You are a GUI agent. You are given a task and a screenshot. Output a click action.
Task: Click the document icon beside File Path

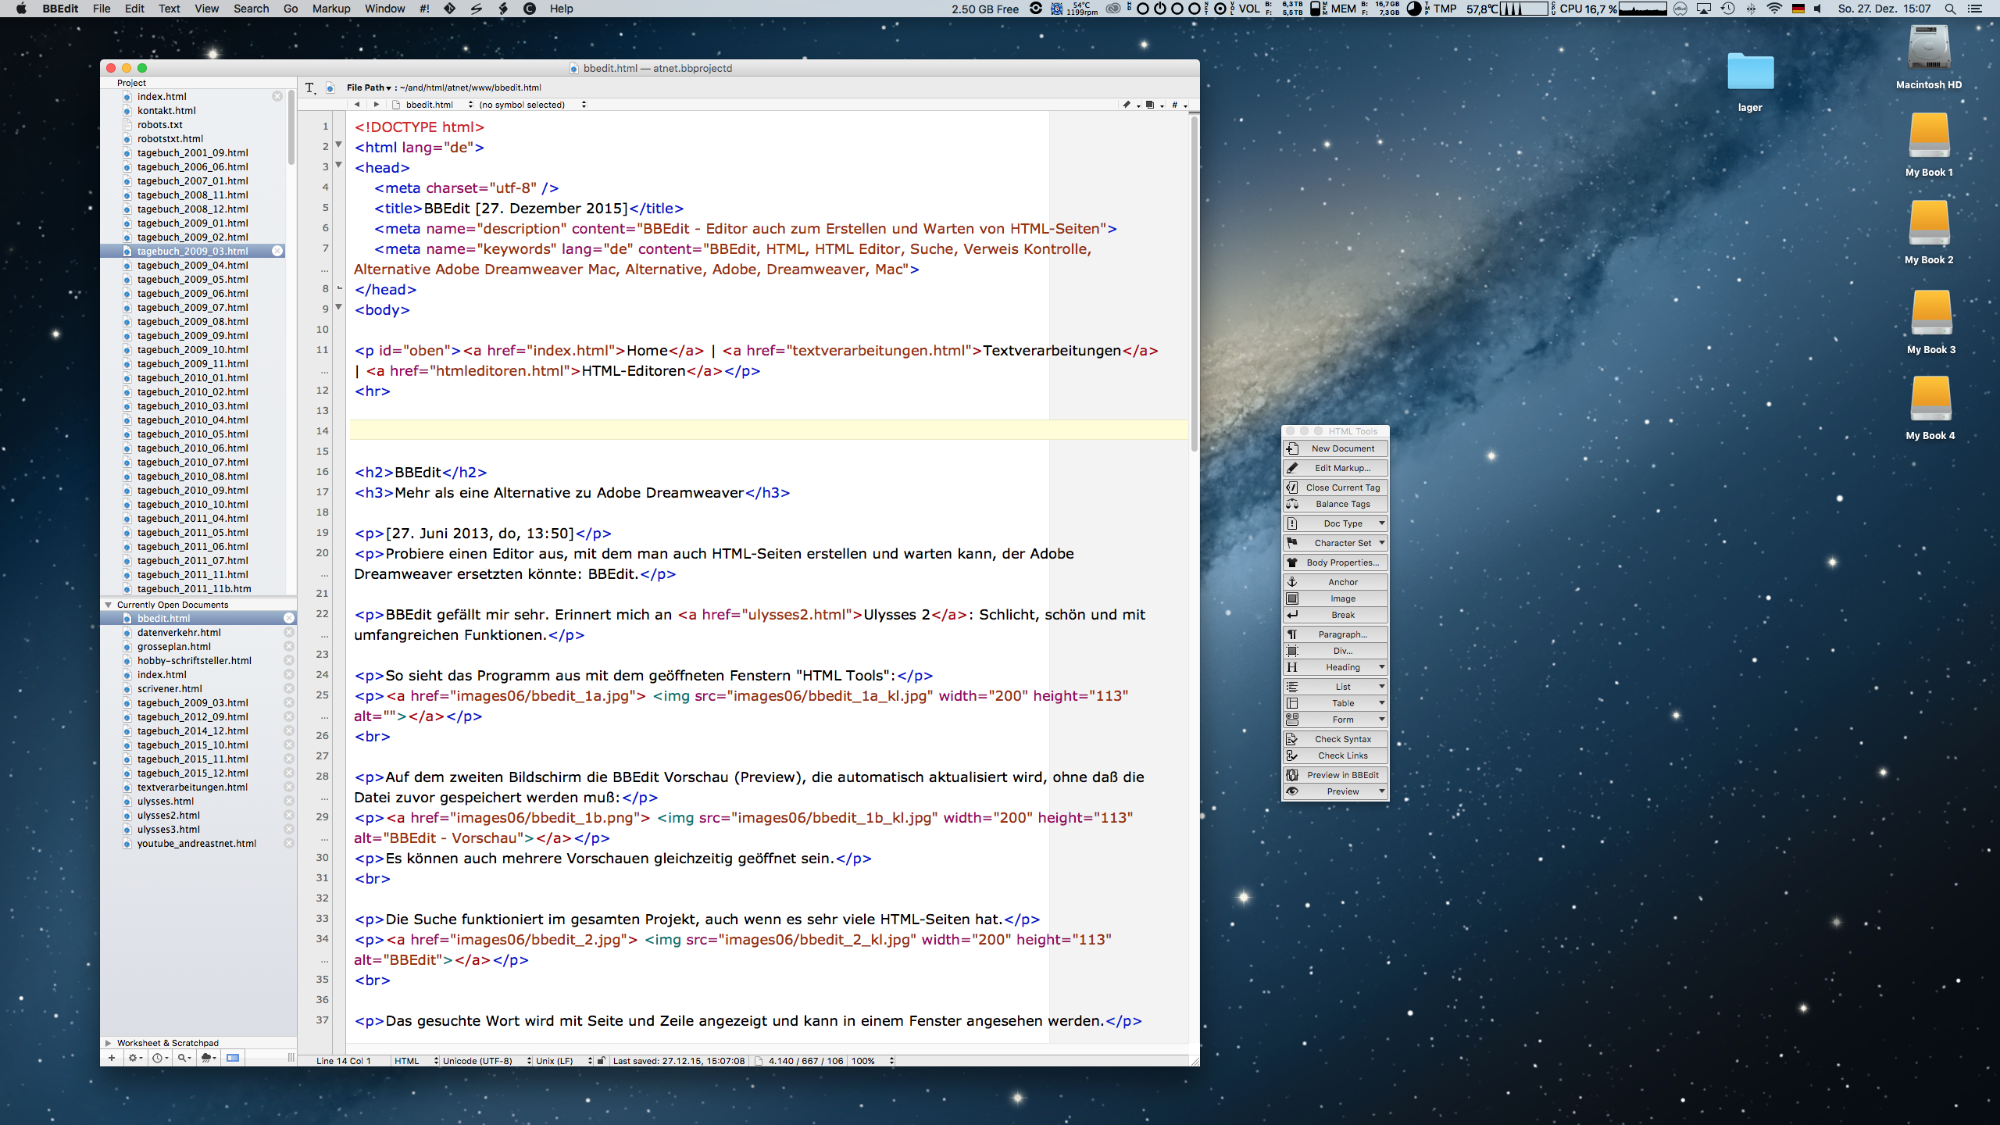(330, 88)
